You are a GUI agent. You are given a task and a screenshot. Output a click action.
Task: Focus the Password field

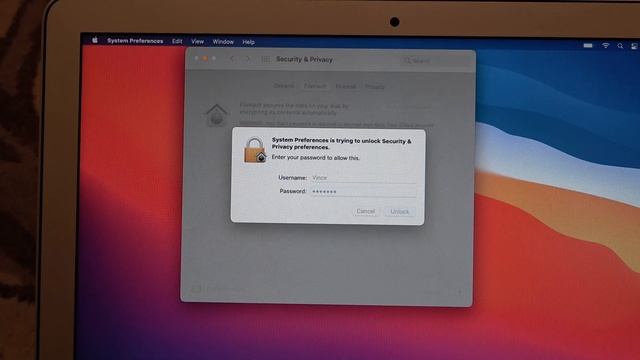363,191
